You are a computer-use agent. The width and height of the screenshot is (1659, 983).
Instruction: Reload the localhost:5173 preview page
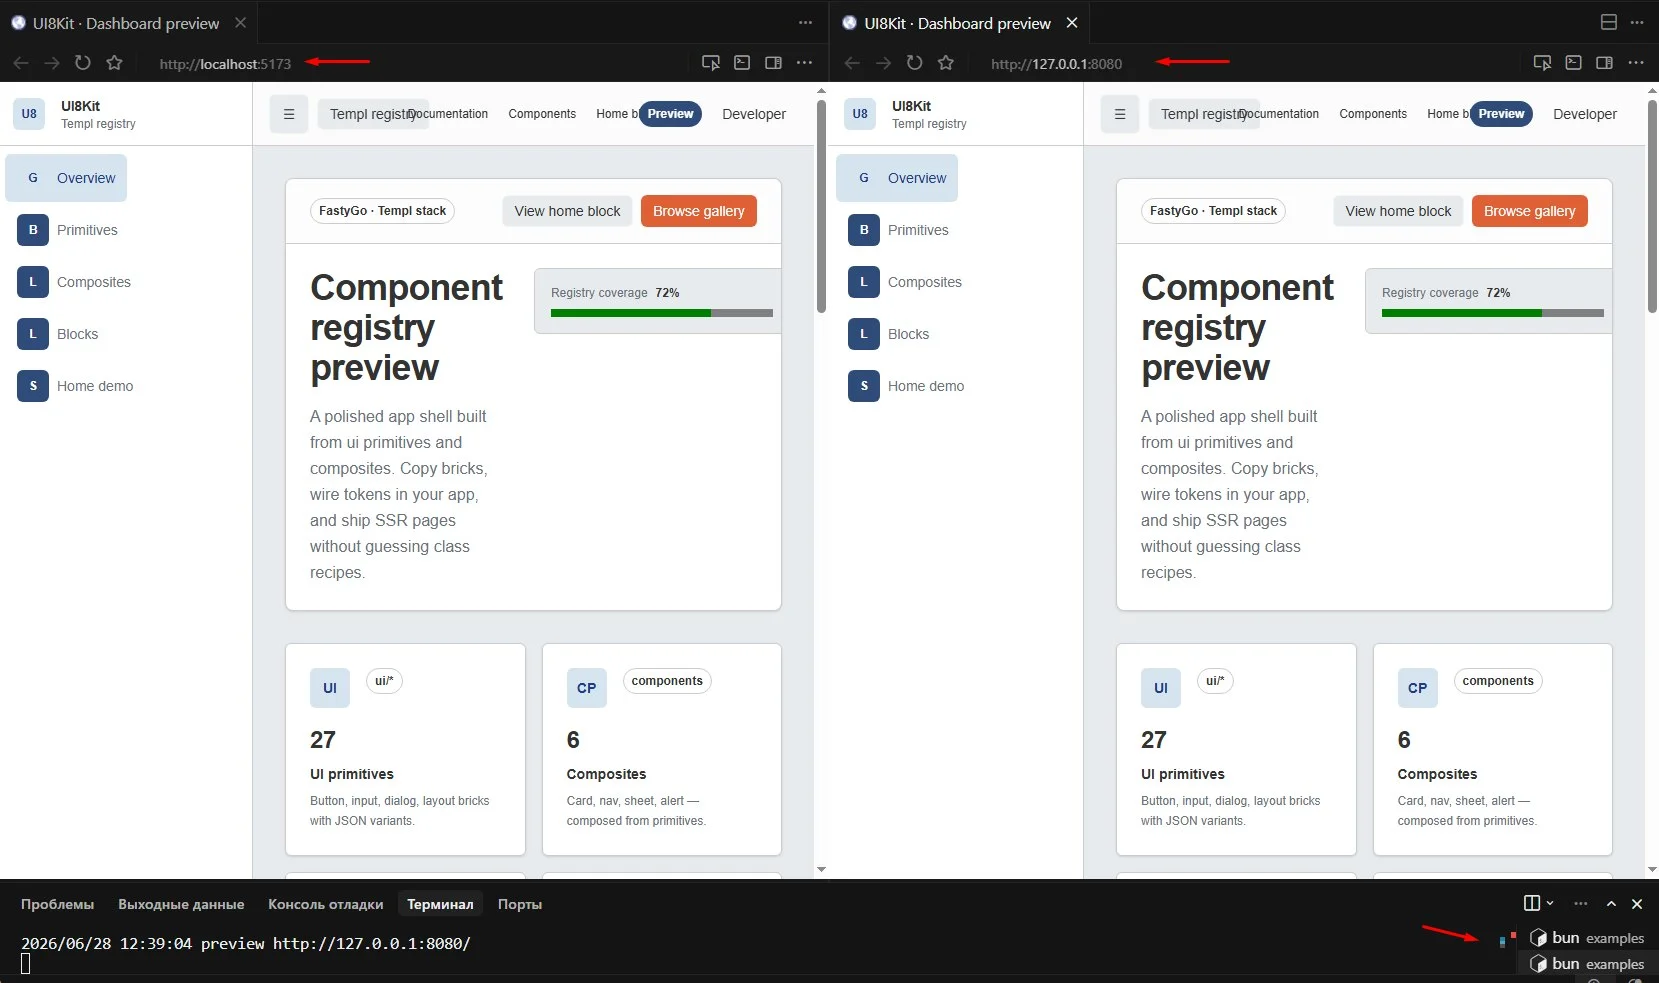(83, 63)
